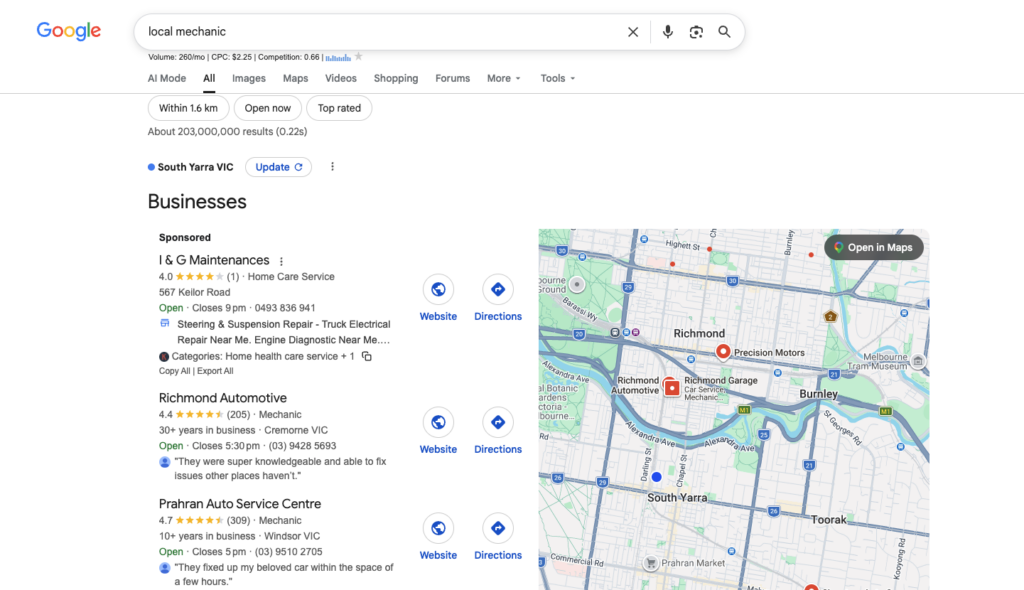The image size is (1024, 590).
Task: Switch to Shopping tab
Action: pos(396,78)
